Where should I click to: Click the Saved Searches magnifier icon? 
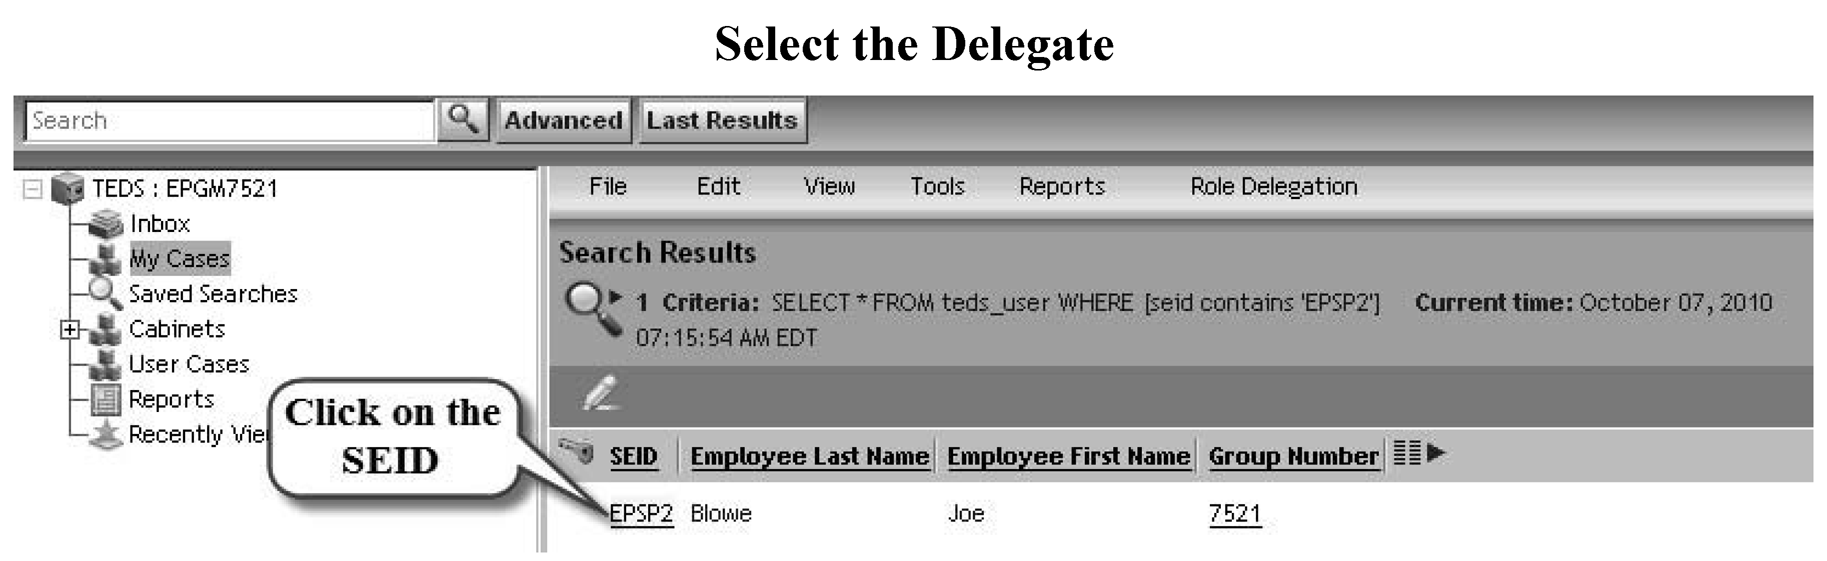click(x=104, y=293)
